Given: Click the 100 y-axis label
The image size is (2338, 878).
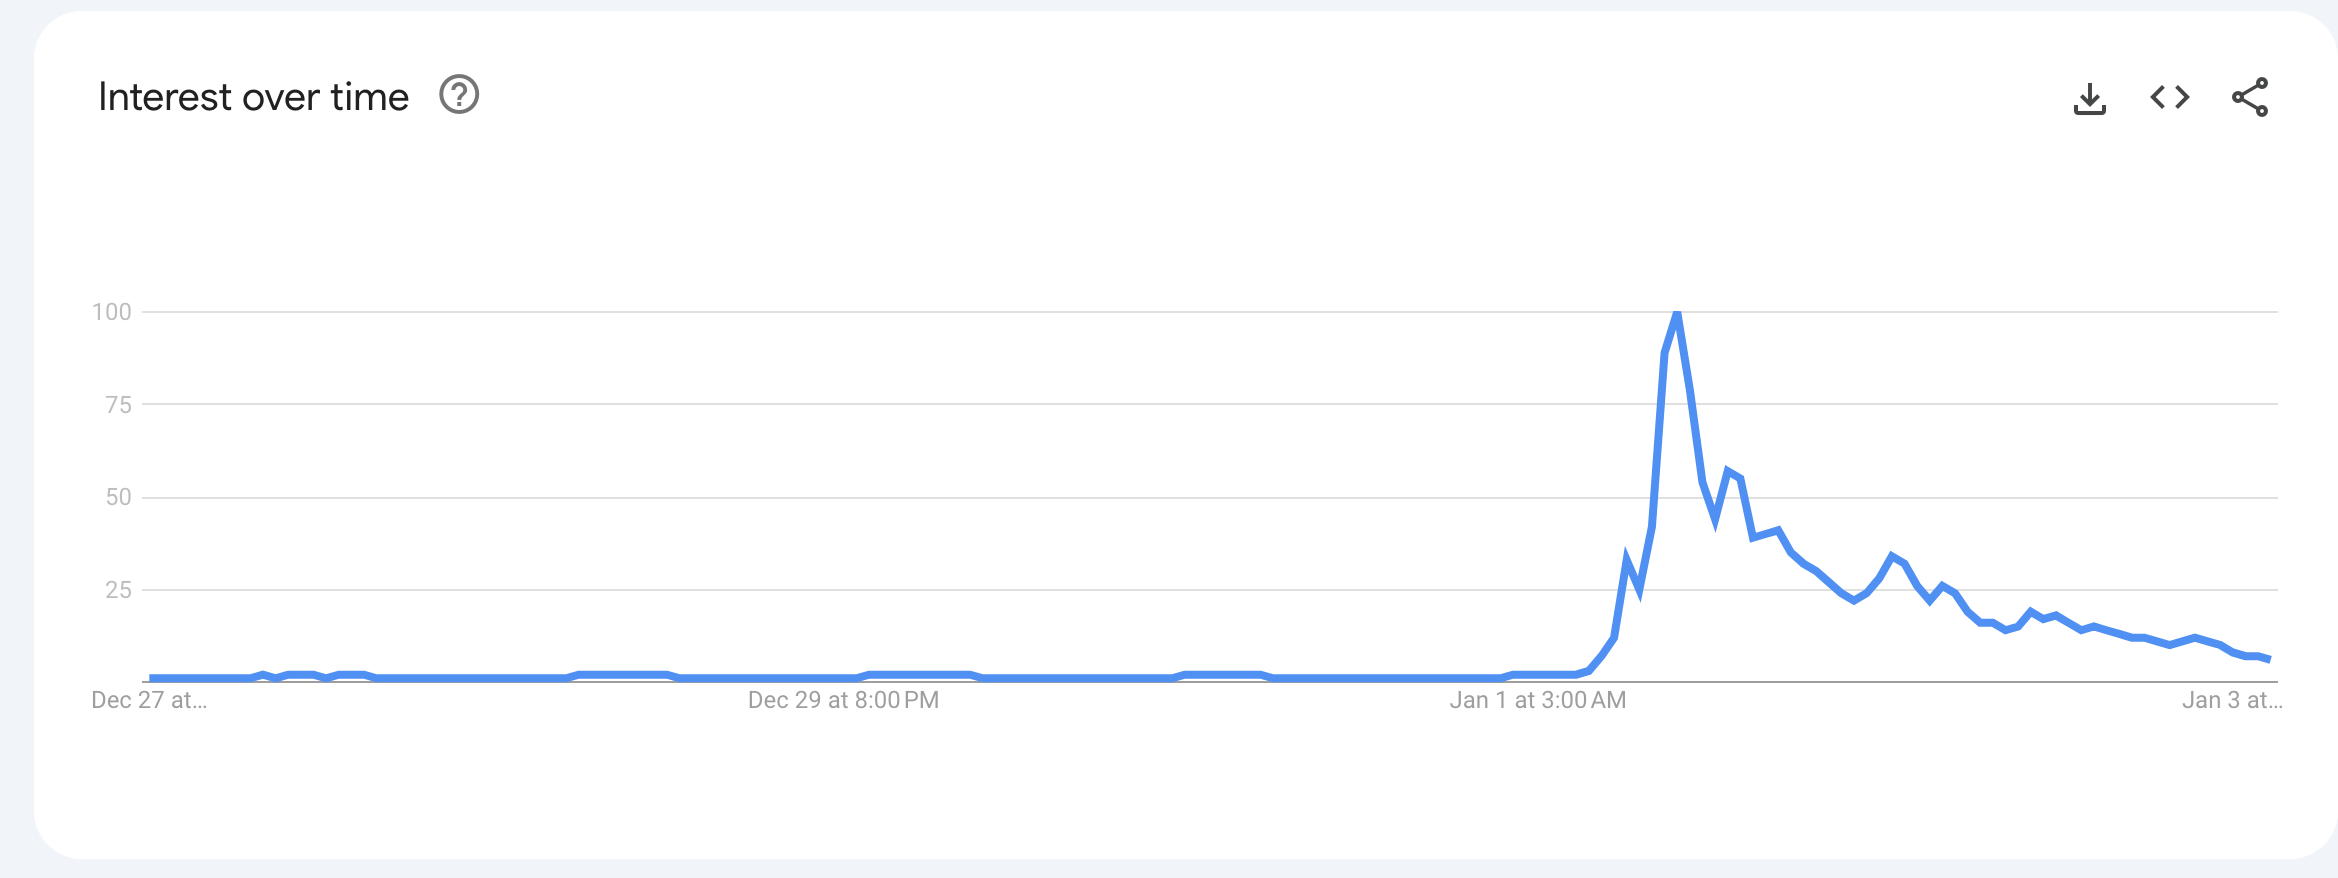Looking at the screenshot, I should click(x=112, y=312).
